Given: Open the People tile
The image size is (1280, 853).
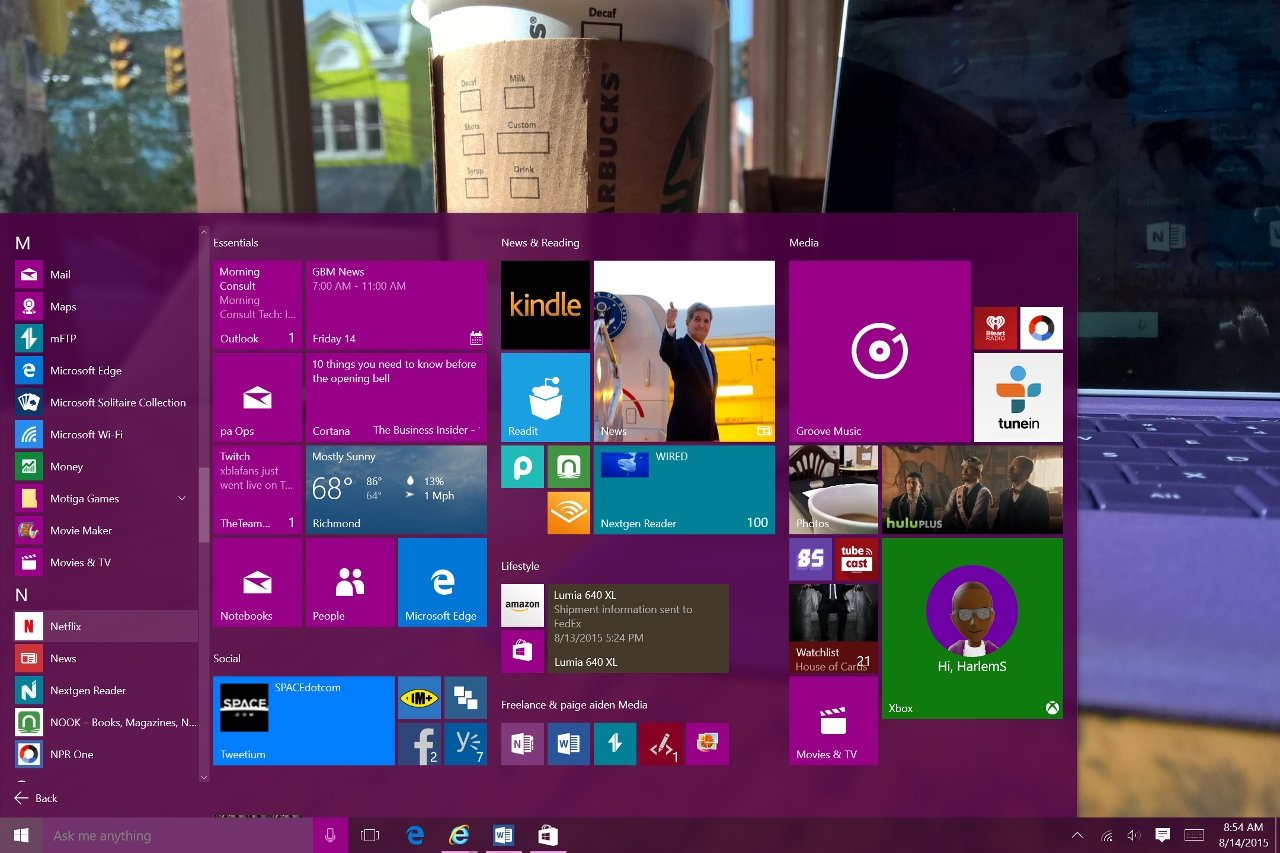Looking at the screenshot, I should tap(350, 582).
